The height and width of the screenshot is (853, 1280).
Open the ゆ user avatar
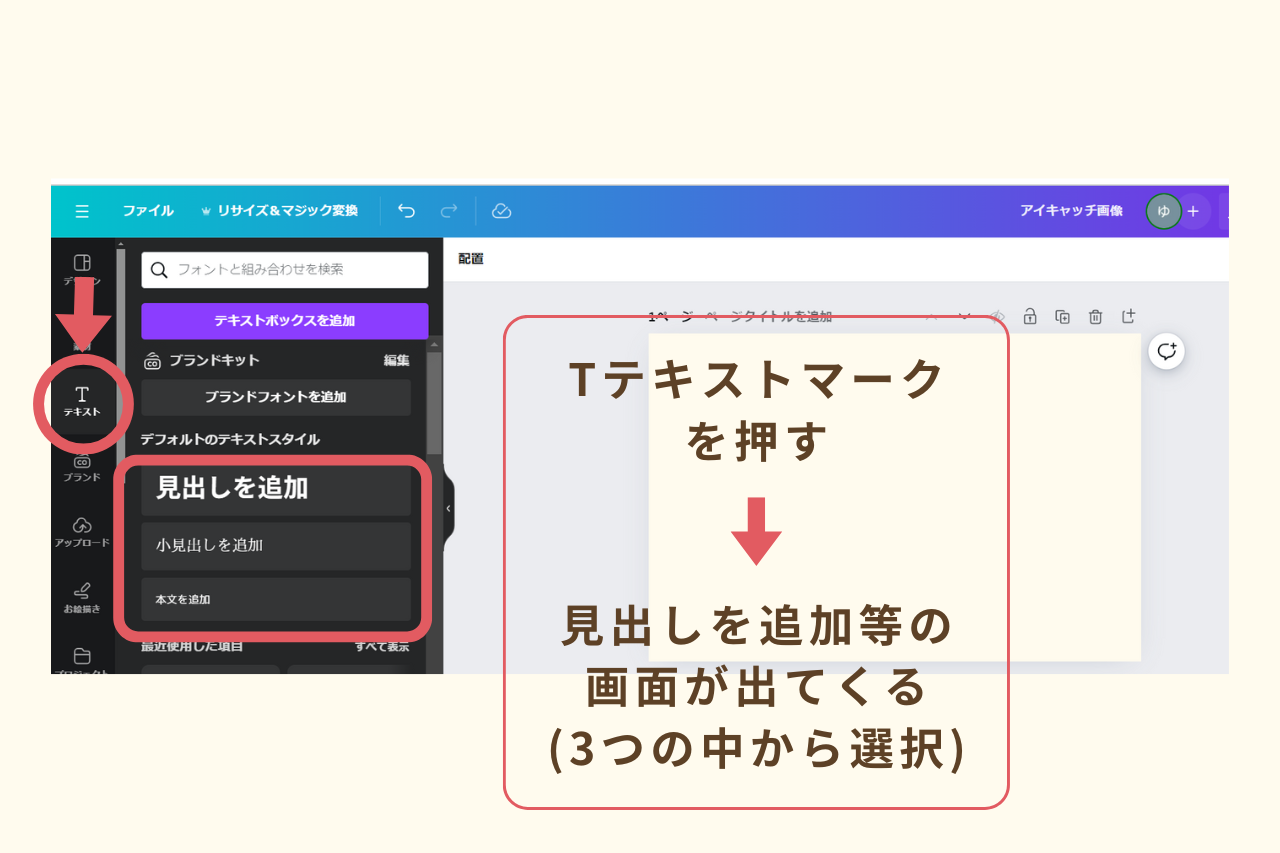point(1163,211)
